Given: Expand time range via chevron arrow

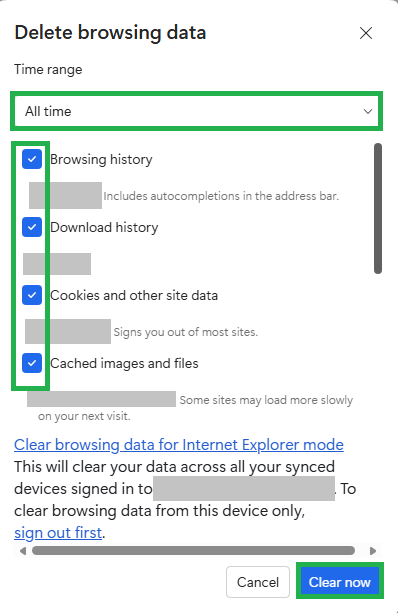Looking at the screenshot, I should click(368, 111).
